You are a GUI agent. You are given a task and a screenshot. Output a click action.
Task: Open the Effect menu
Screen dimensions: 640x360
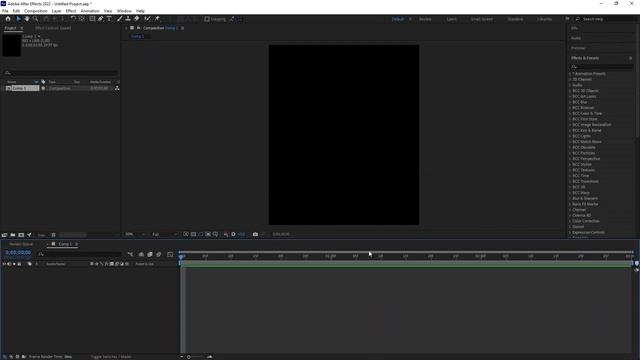point(71,11)
